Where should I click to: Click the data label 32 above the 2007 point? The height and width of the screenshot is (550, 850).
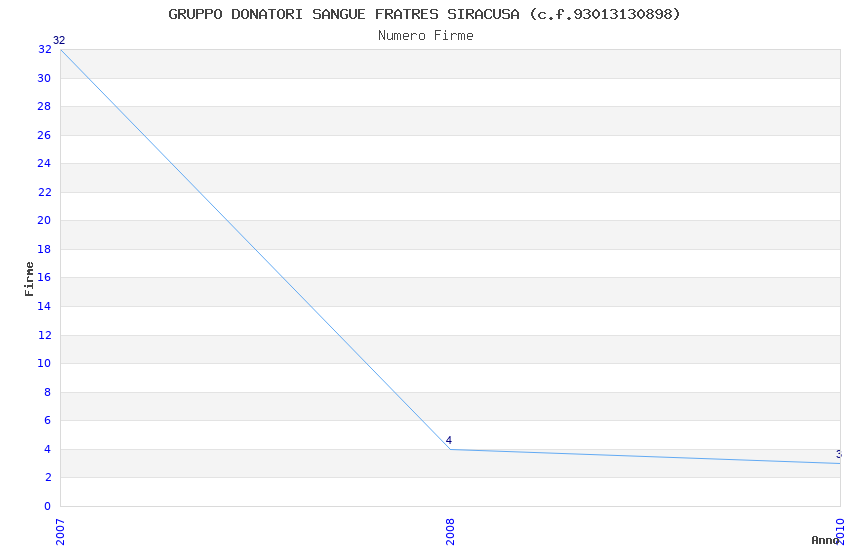pyautogui.click(x=59, y=40)
